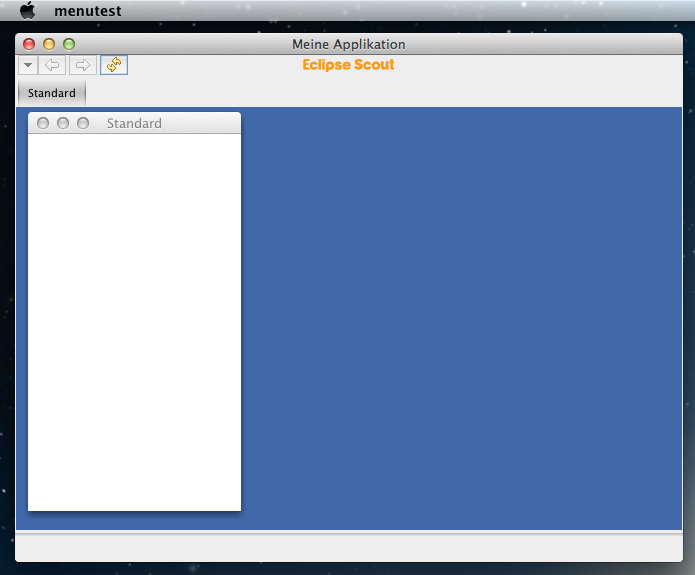Click the orange refresh icon

114,65
